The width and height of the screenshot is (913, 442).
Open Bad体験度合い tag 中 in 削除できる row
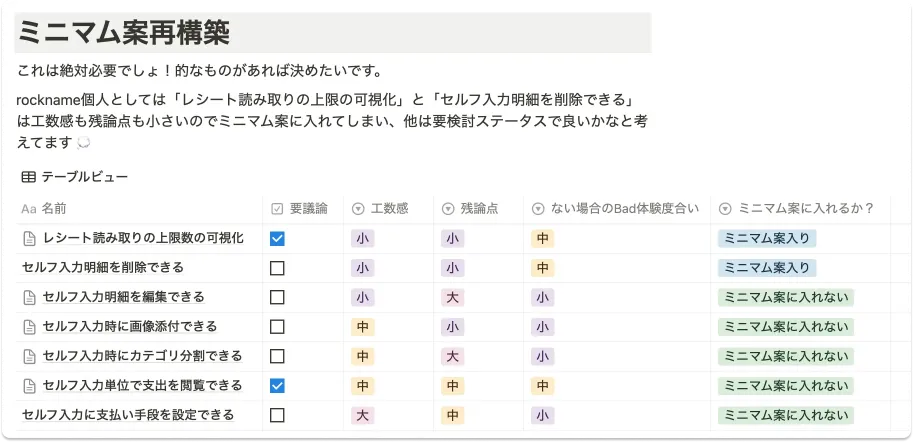click(543, 268)
